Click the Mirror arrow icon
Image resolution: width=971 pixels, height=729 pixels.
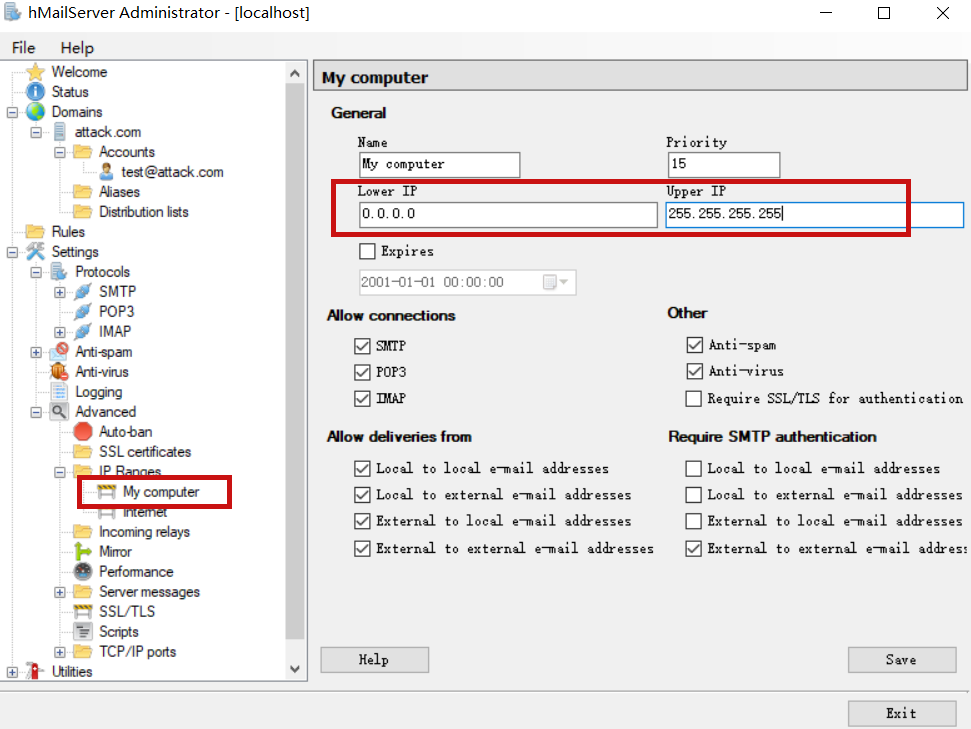point(83,551)
